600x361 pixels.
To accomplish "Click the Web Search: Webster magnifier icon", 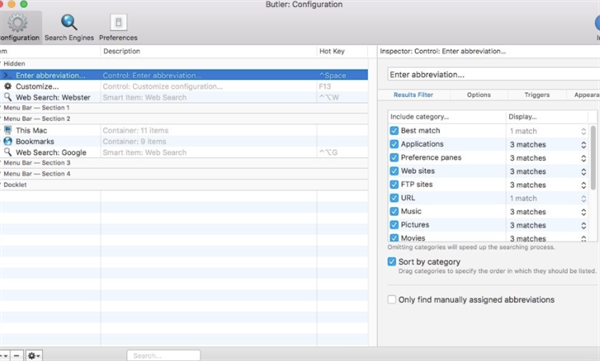I will [8, 97].
